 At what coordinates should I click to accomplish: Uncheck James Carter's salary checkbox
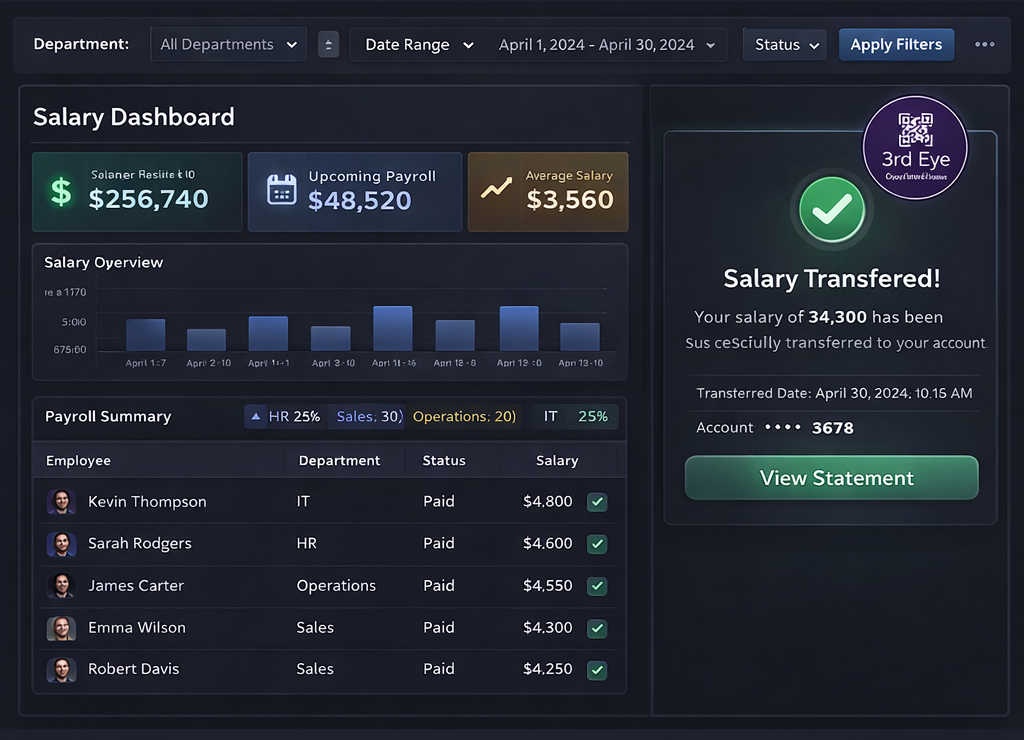(x=597, y=586)
